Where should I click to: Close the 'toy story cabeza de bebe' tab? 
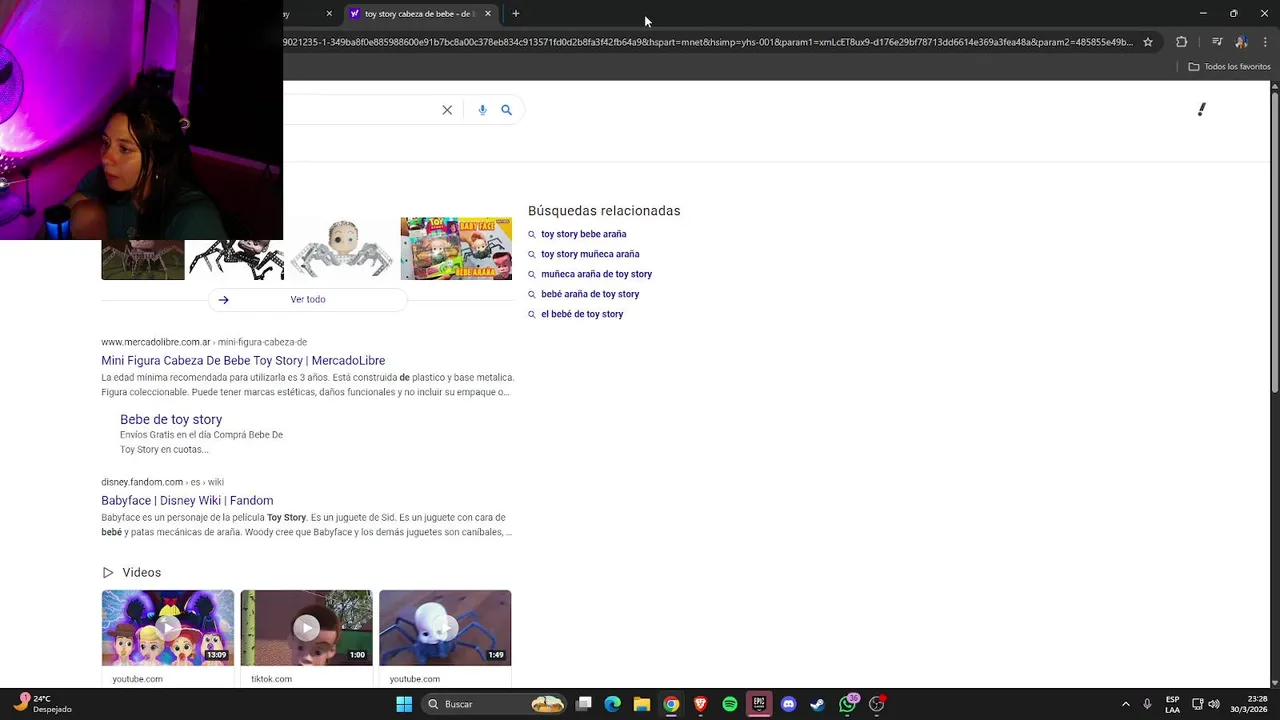488,13
